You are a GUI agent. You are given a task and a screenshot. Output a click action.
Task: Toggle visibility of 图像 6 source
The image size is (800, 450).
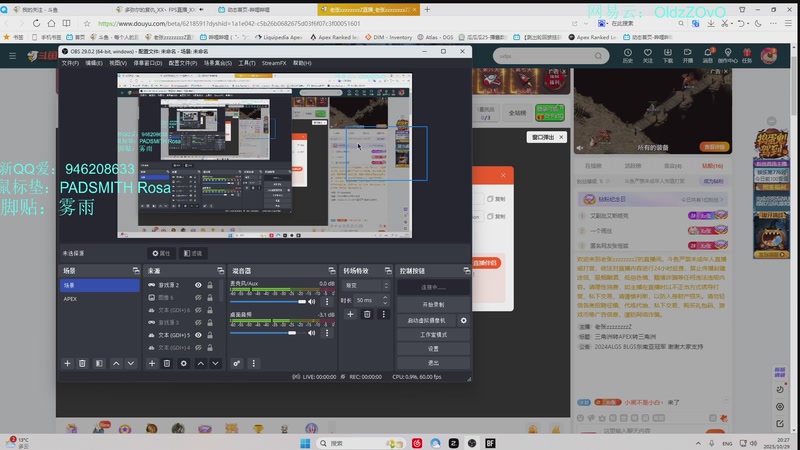198,297
